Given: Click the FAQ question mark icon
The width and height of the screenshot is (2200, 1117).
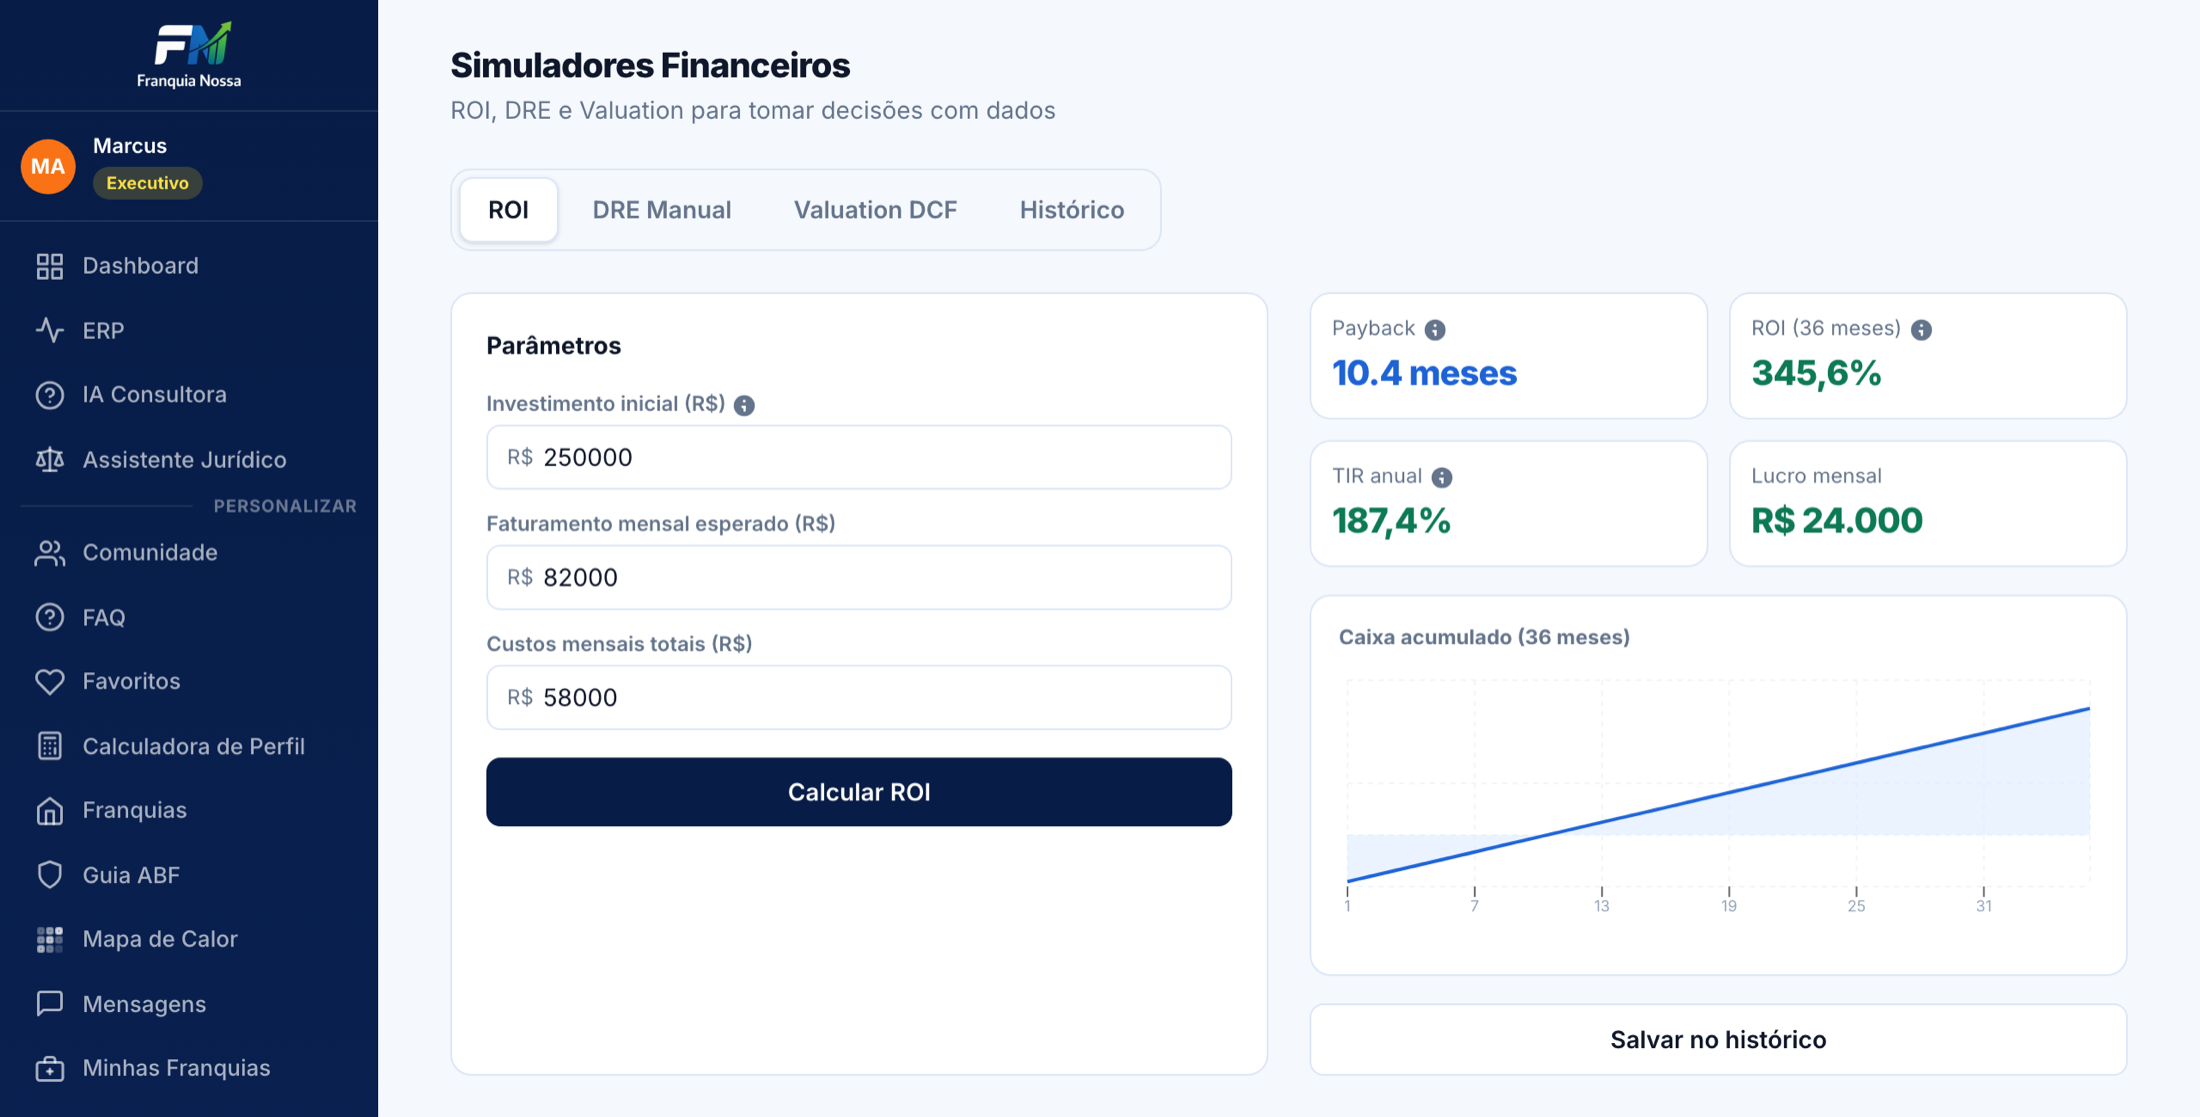Looking at the screenshot, I should [x=49, y=617].
